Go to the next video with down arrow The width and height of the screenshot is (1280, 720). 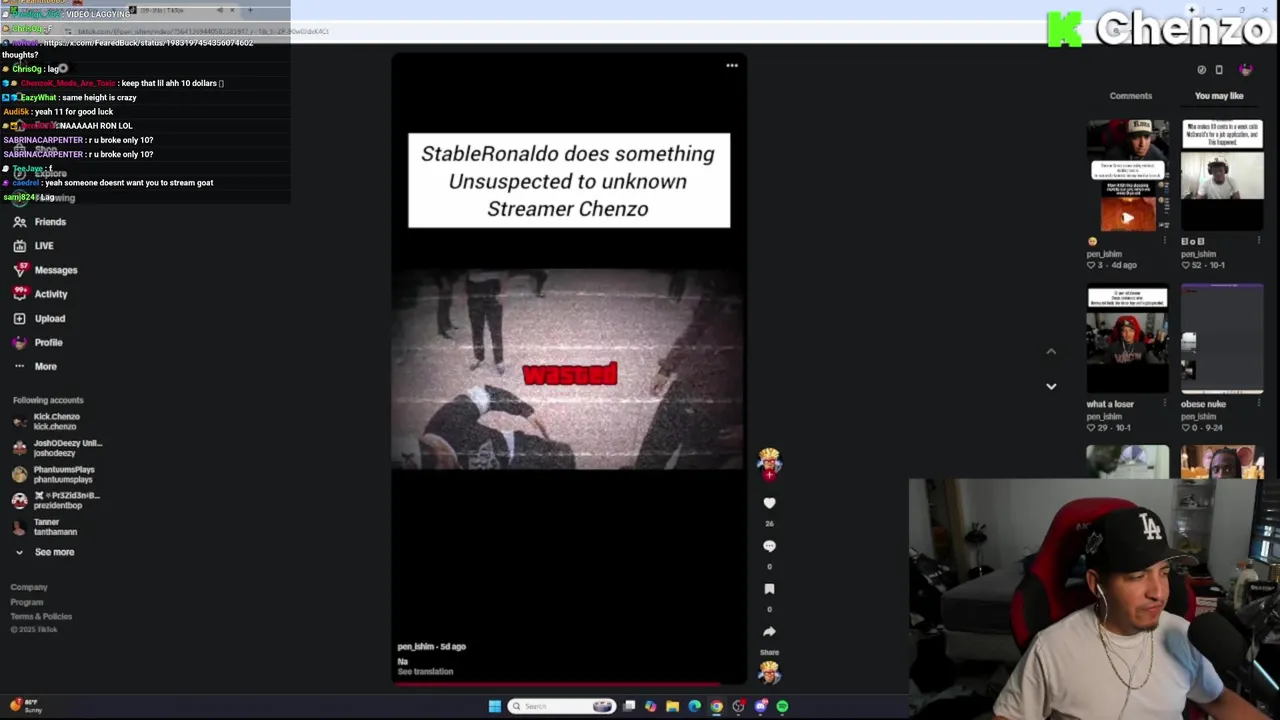(1051, 386)
